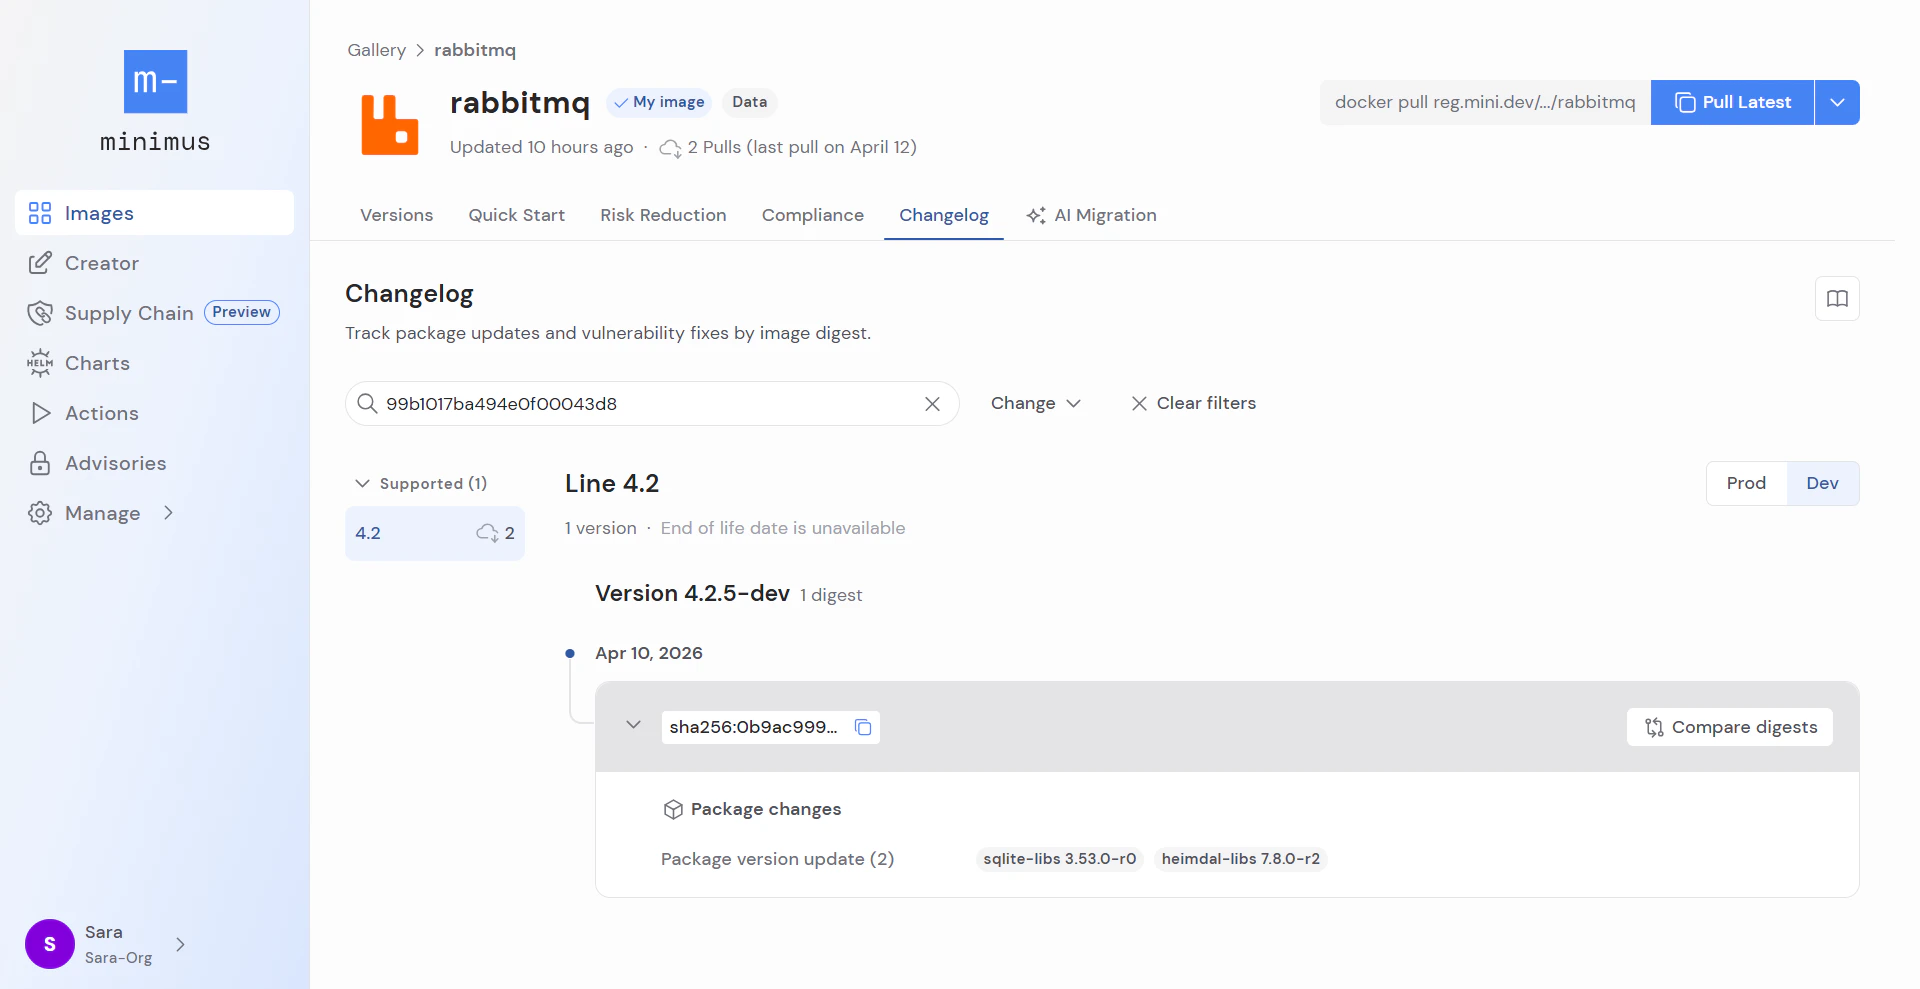
Task: Open the Quick Start tab
Action: coord(517,215)
